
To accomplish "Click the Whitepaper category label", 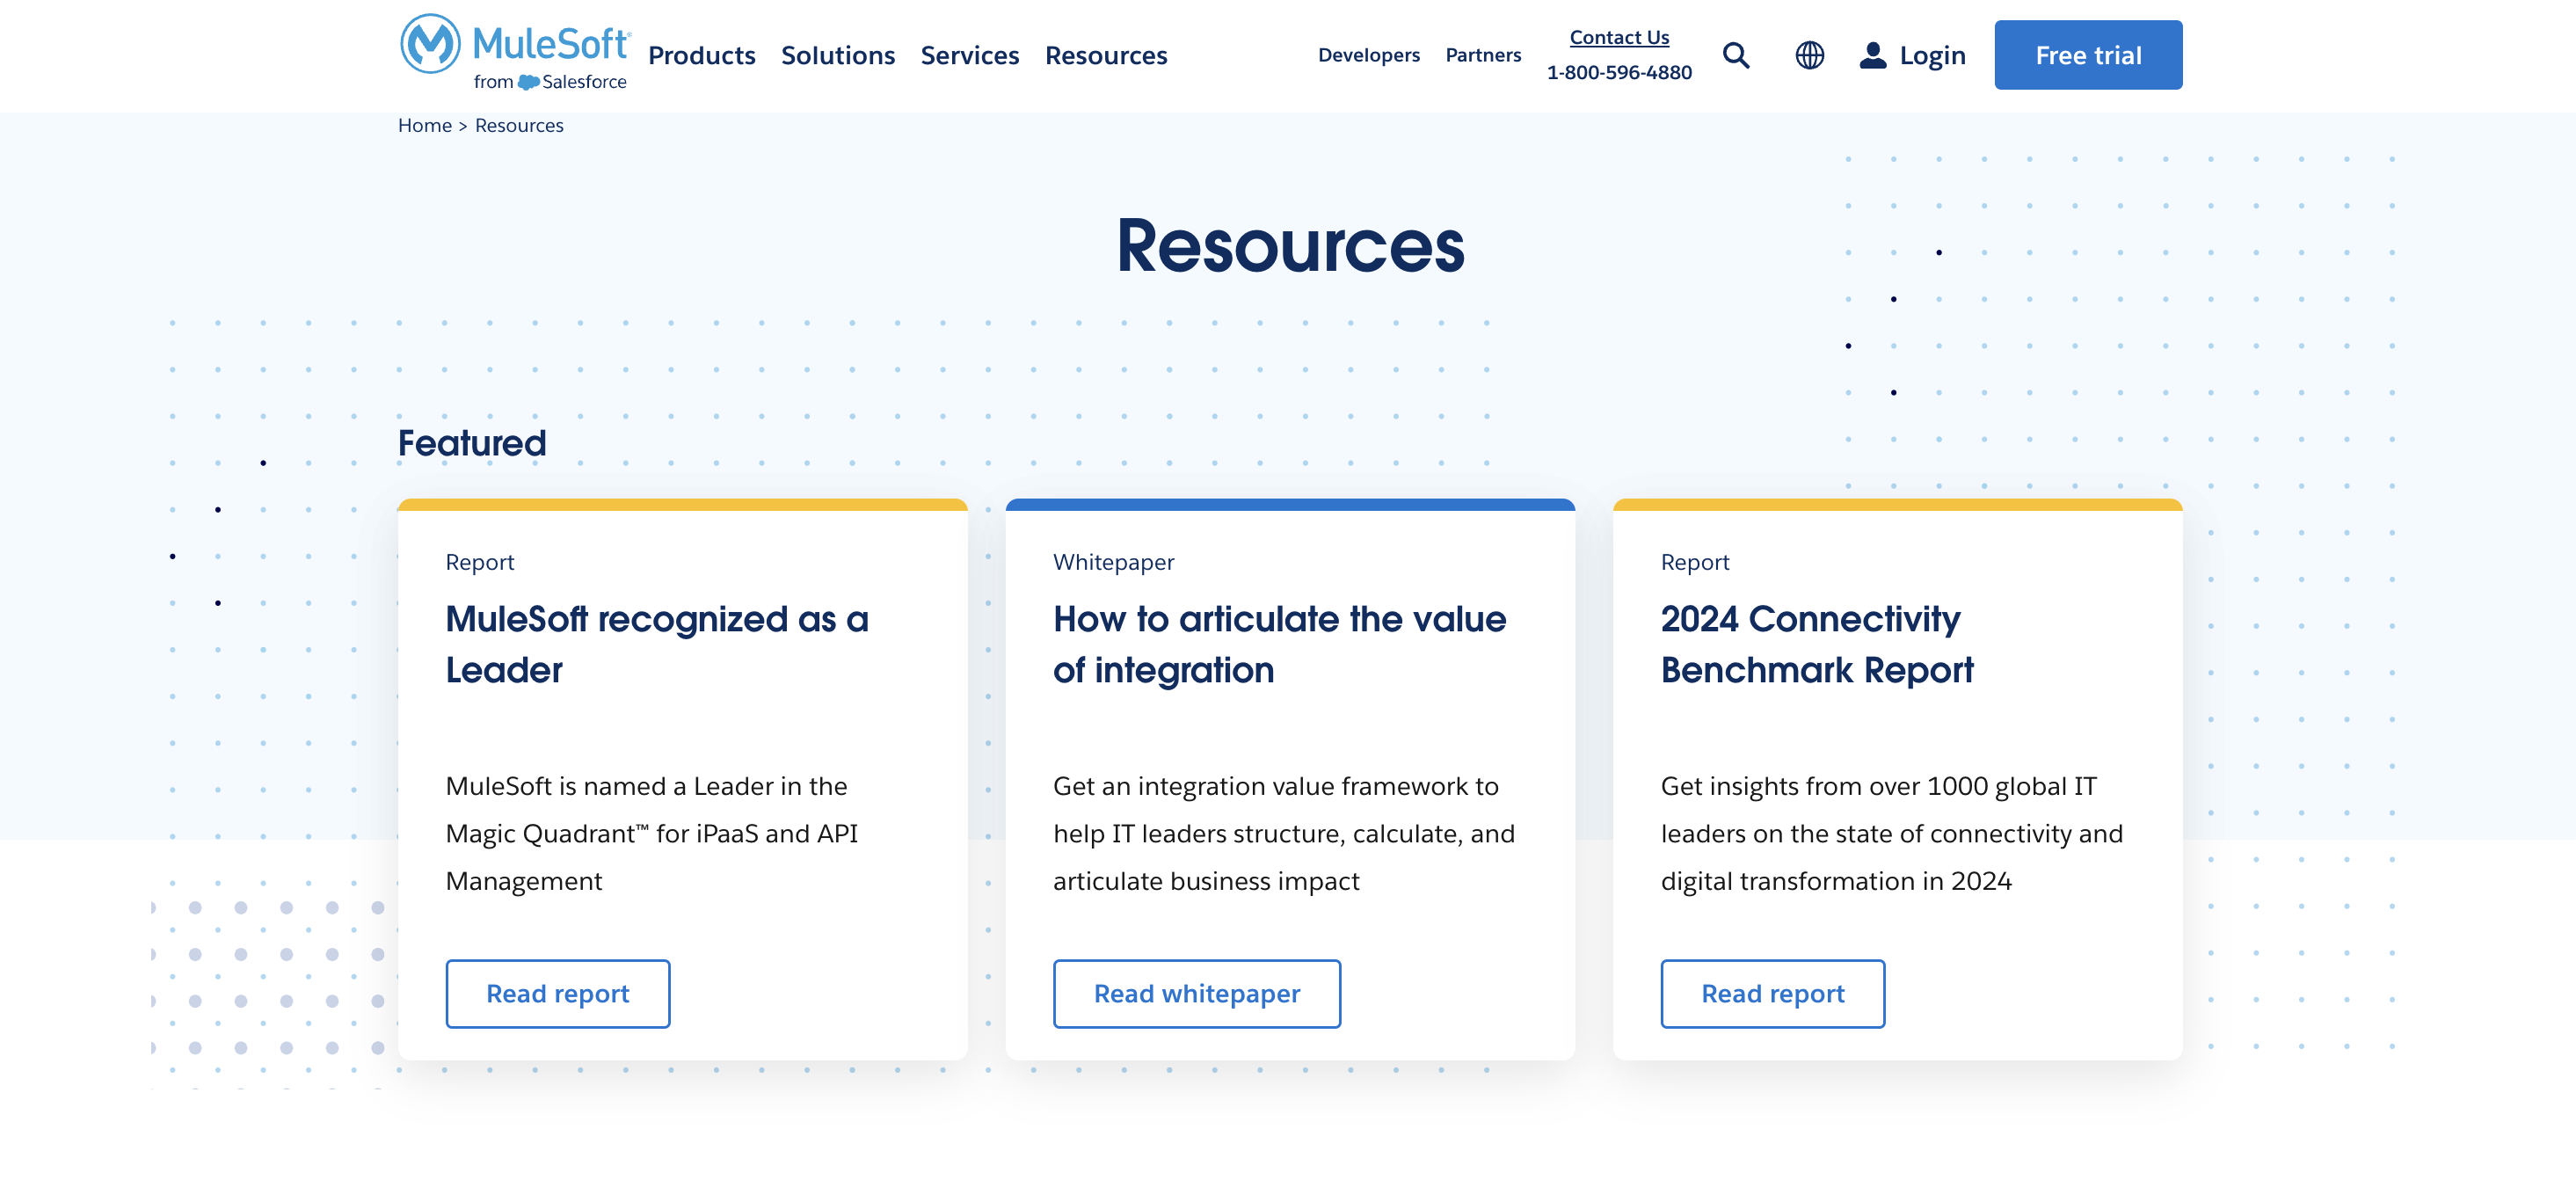I will click(1113, 562).
